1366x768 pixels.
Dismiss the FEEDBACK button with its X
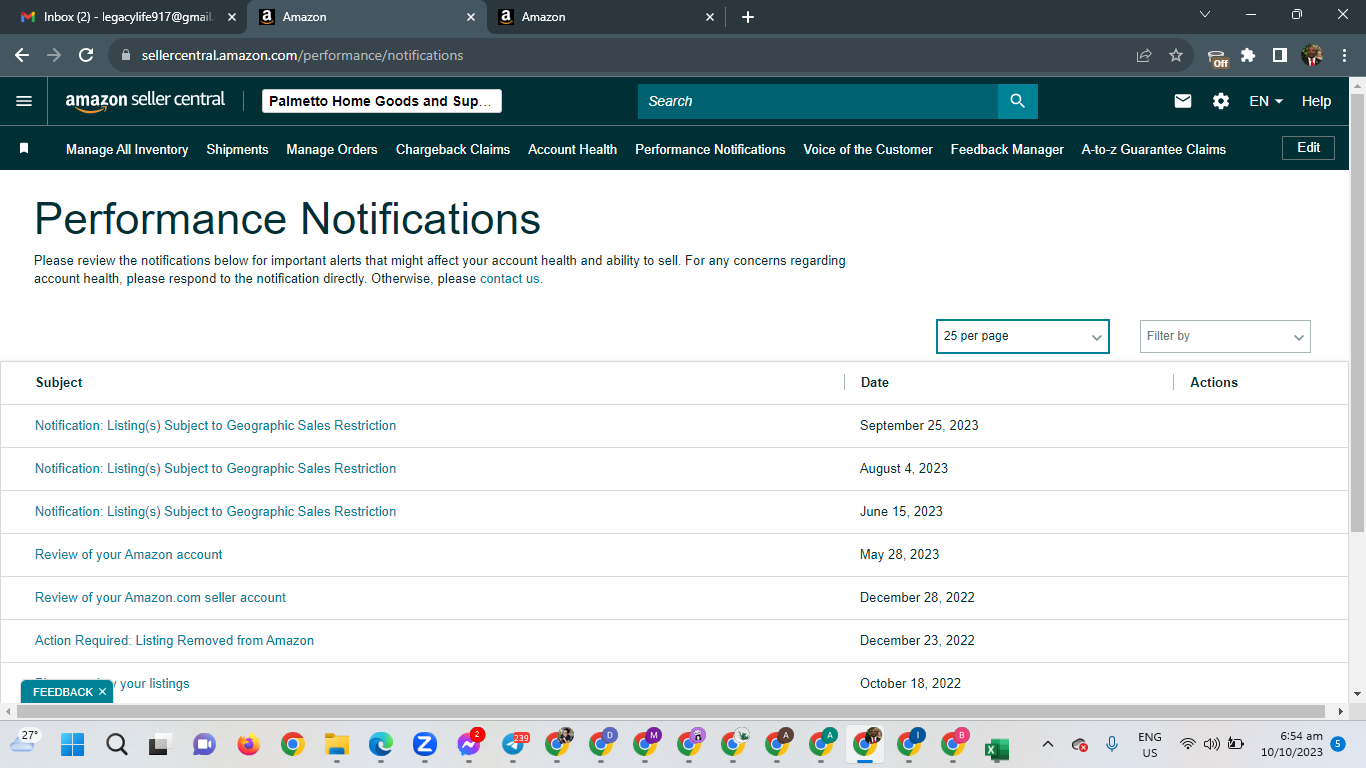pyautogui.click(x=102, y=692)
